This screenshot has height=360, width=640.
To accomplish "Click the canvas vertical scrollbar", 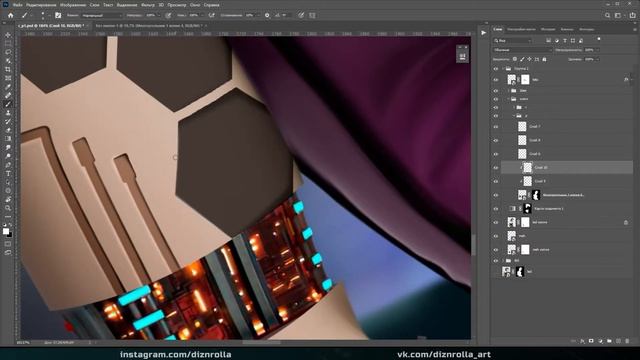I will coord(473,246).
